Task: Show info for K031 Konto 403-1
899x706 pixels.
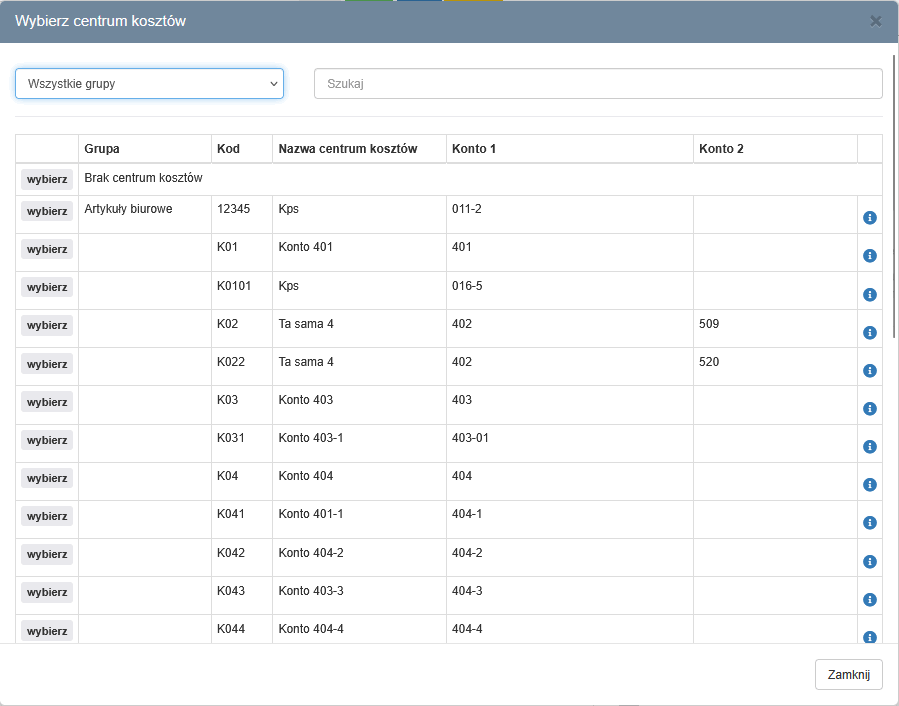Action: (869, 446)
